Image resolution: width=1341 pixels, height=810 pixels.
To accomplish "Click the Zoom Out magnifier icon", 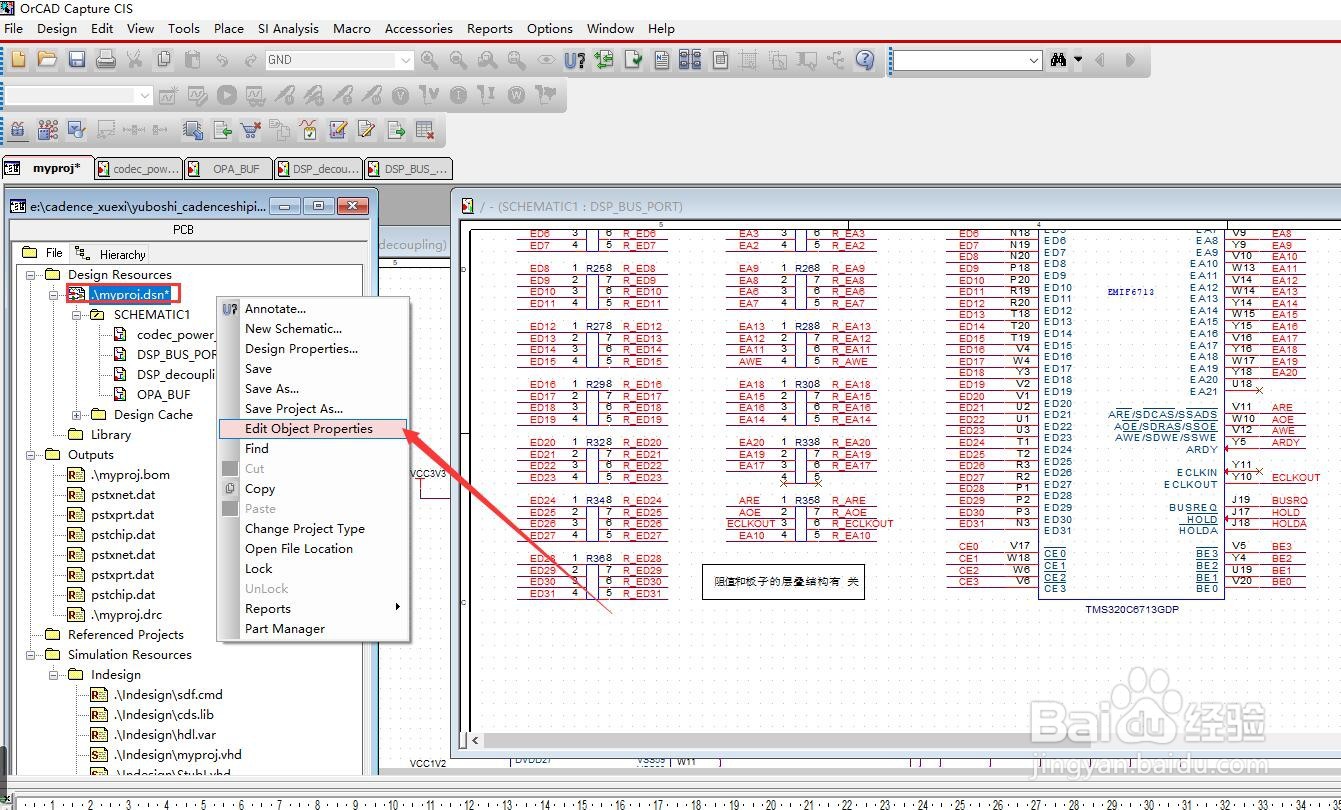I will [x=458, y=60].
